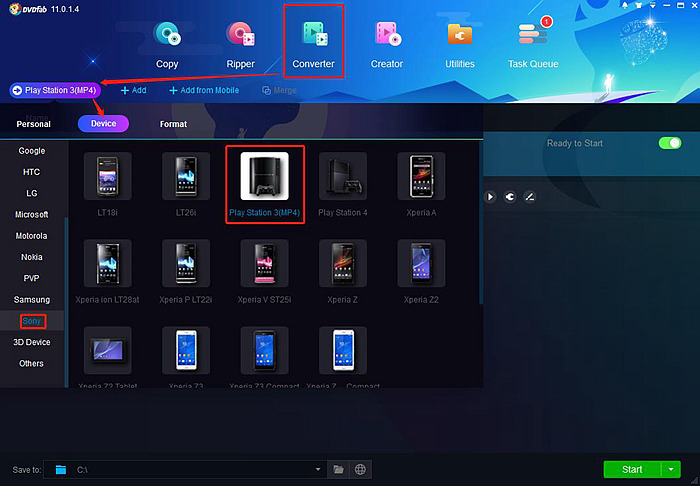Click the Play Station 3(MP4) profile switcher
700x486 pixels.
[55, 90]
